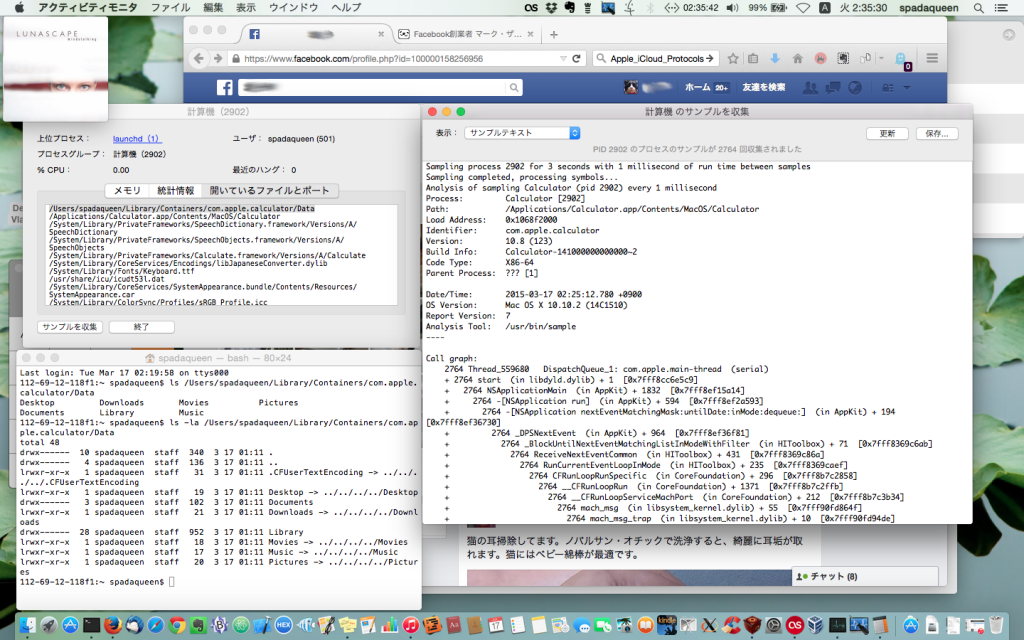This screenshot has width=1024, height=640.
Task: Open a new Firefox tab
Action: pos(554,35)
